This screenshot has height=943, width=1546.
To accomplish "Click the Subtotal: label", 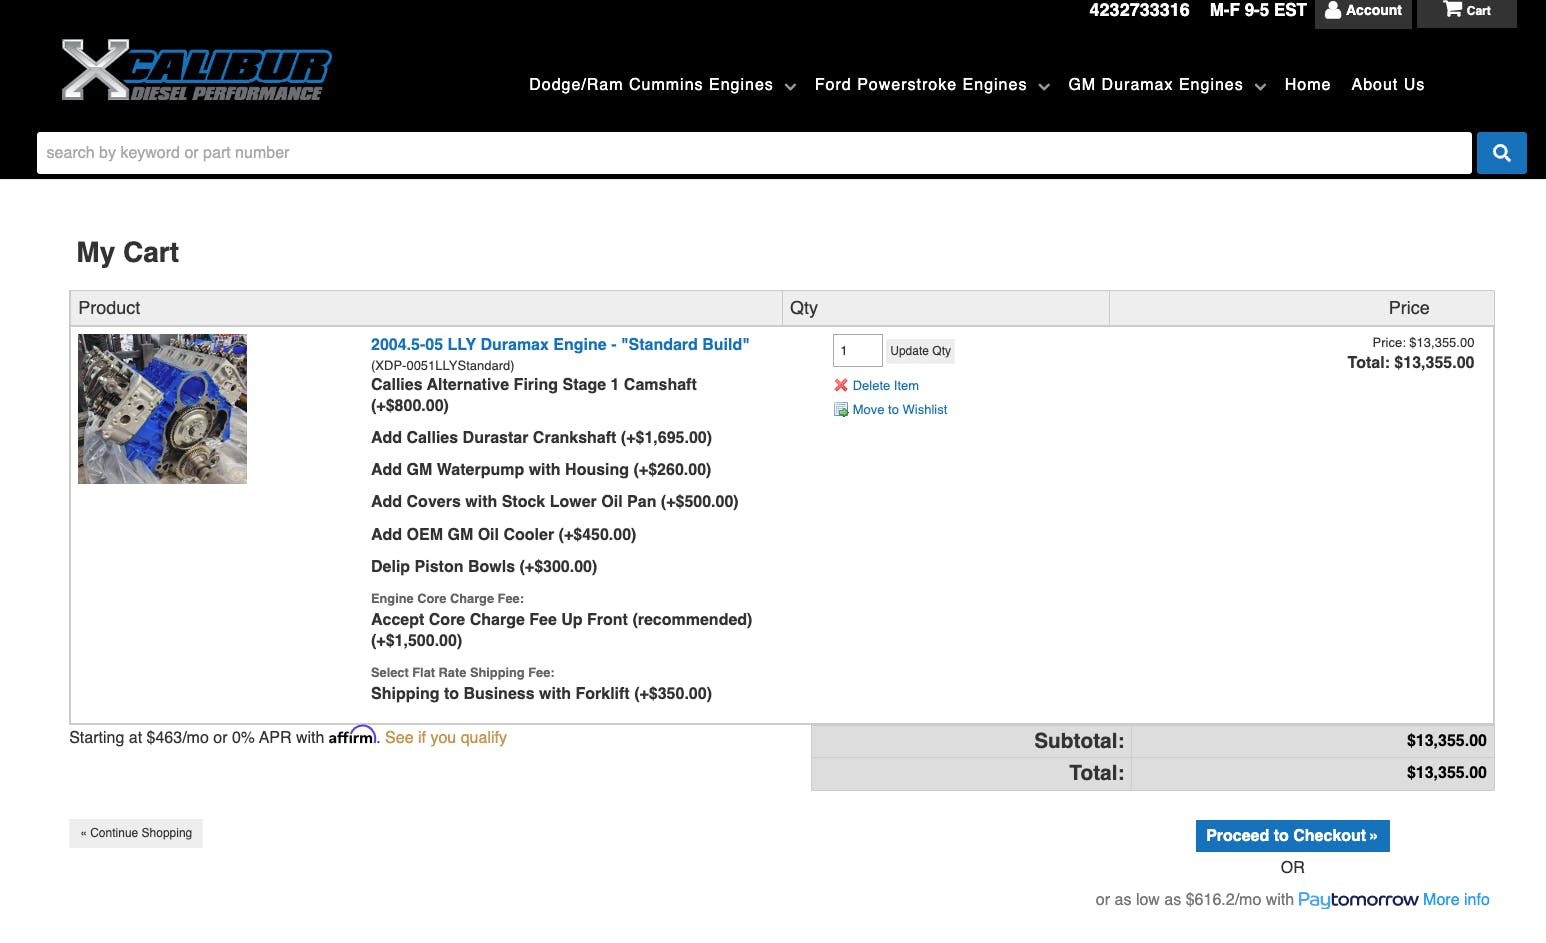I will (1079, 741).
